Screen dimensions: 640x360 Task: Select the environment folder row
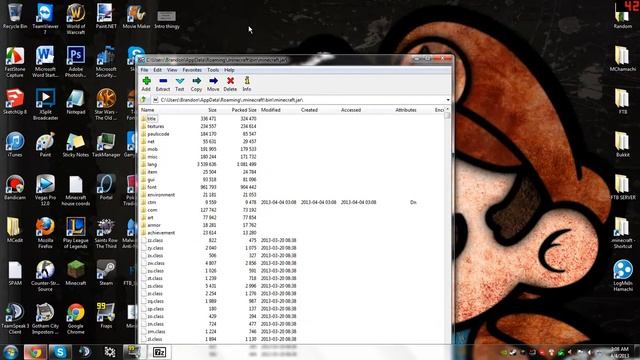click(x=292, y=195)
